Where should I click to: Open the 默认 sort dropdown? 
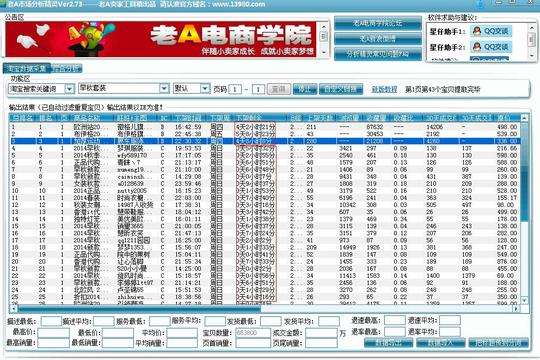(x=205, y=89)
